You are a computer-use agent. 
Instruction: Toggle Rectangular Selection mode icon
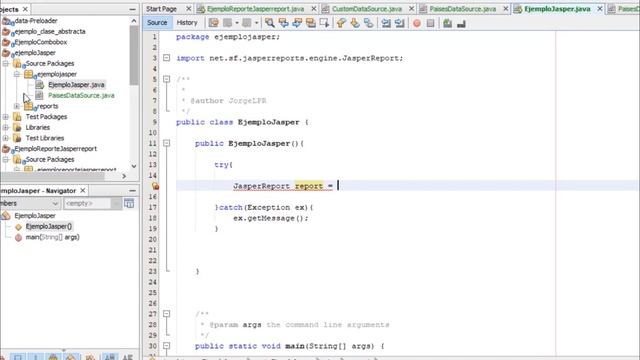point(325,23)
